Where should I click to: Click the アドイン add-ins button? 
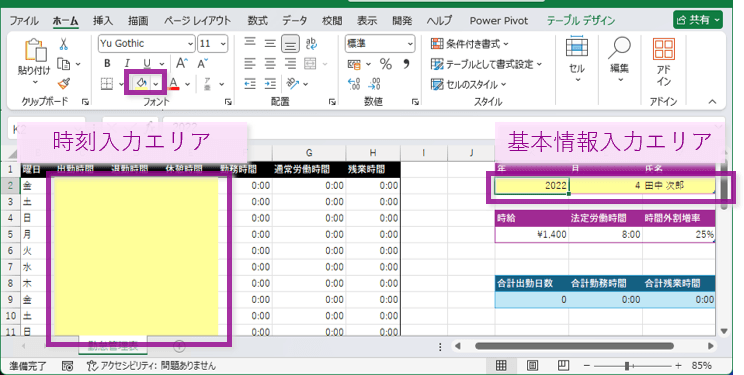pos(663,62)
